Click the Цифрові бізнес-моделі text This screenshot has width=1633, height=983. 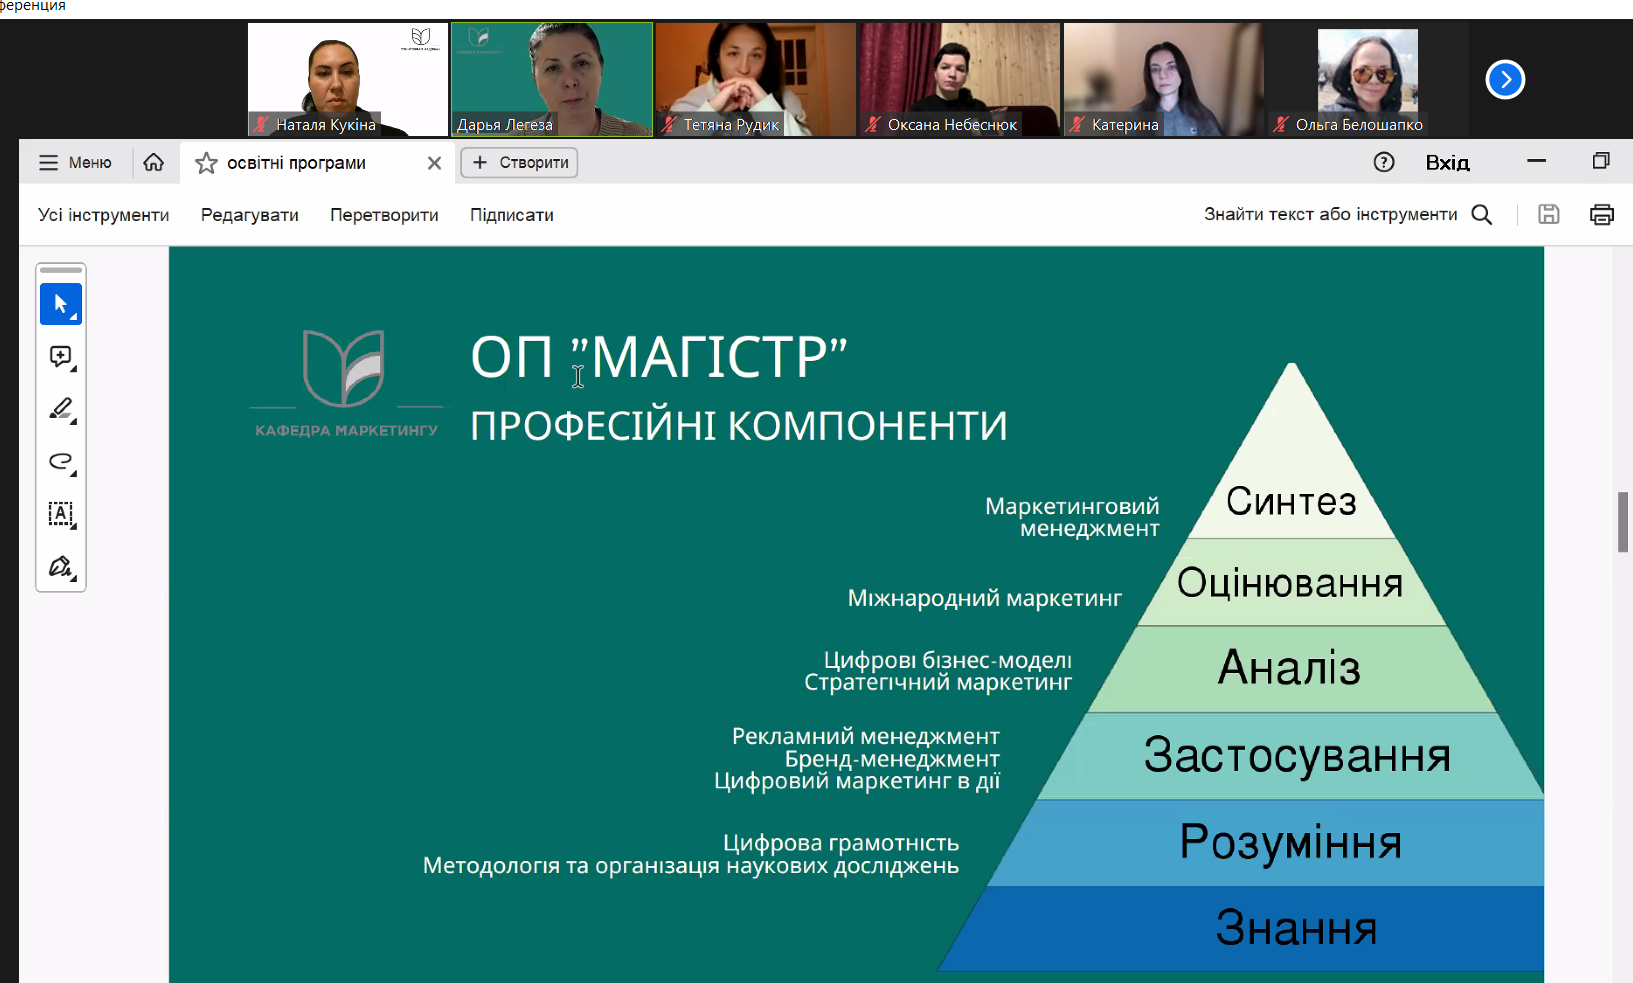pyautogui.click(x=948, y=660)
